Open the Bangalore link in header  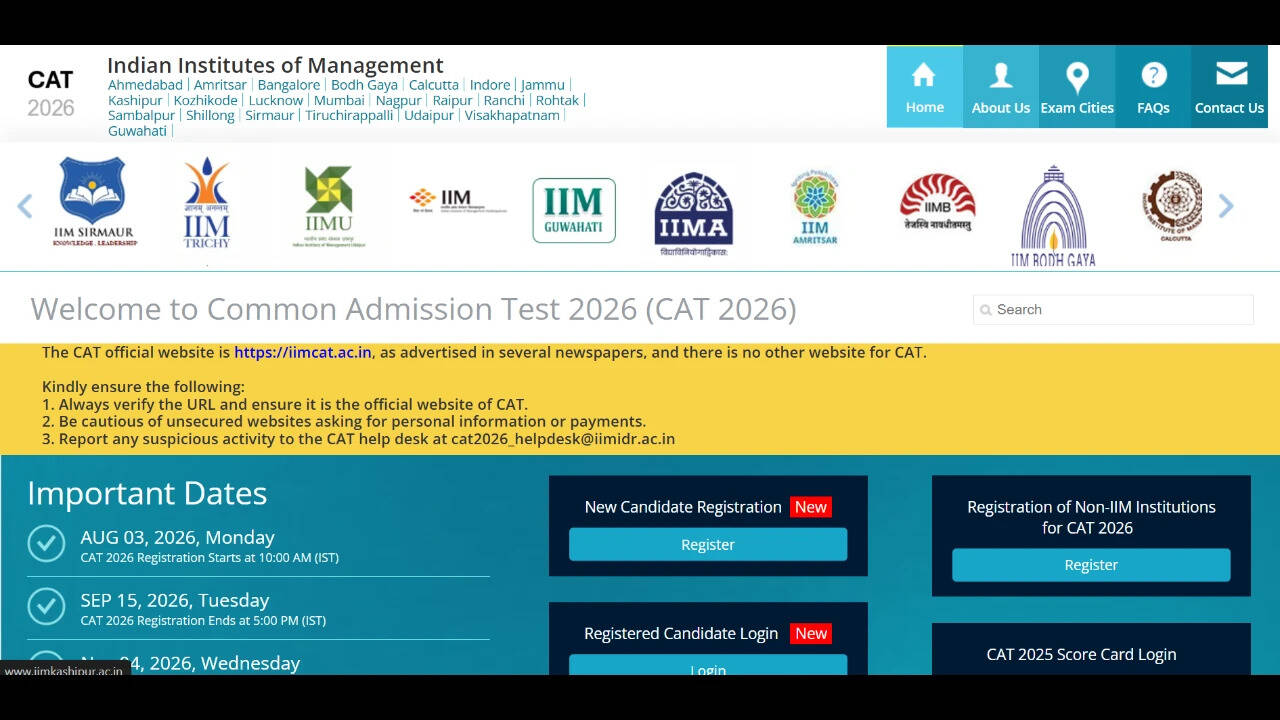tap(289, 85)
